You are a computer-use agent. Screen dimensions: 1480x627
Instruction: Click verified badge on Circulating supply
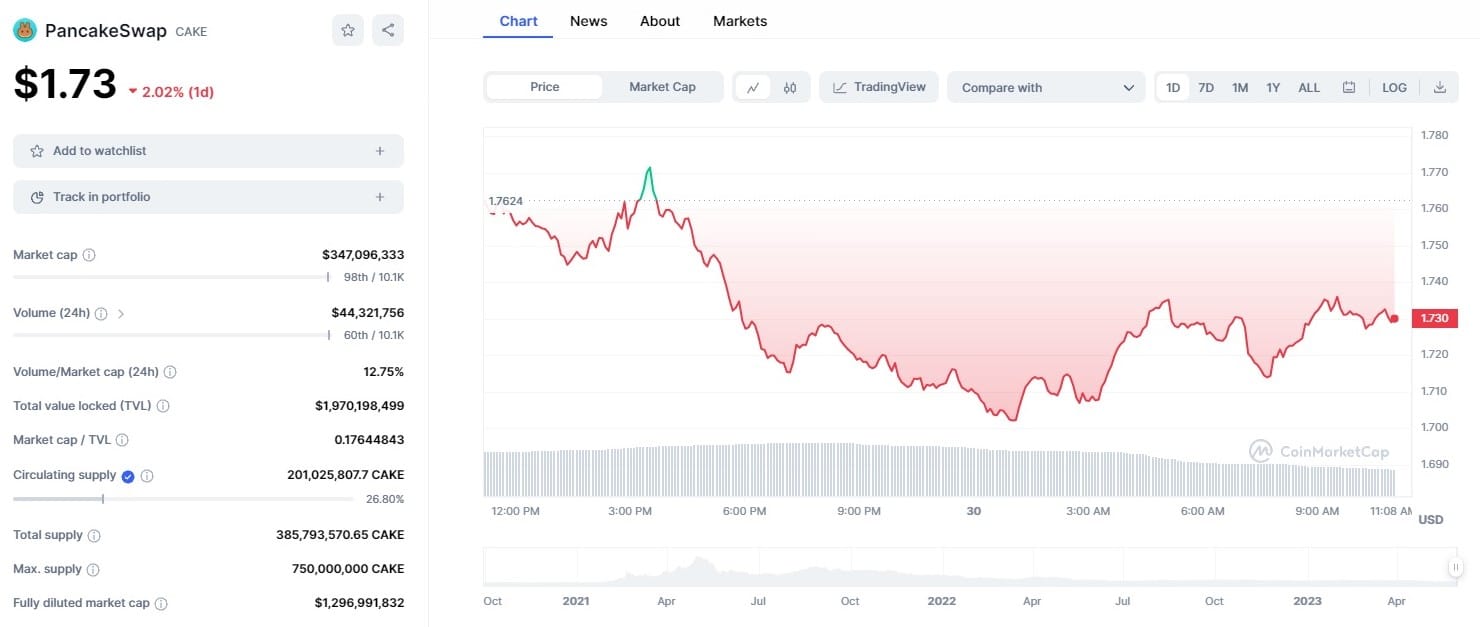pyautogui.click(x=128, y=476)
